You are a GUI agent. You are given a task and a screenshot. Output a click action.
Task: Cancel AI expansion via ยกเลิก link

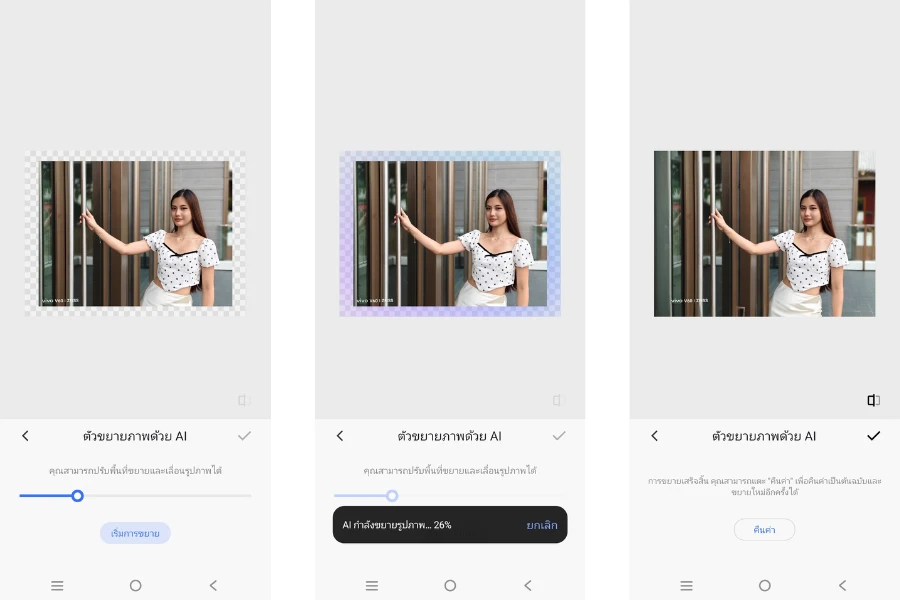click(x=541, y=525)
